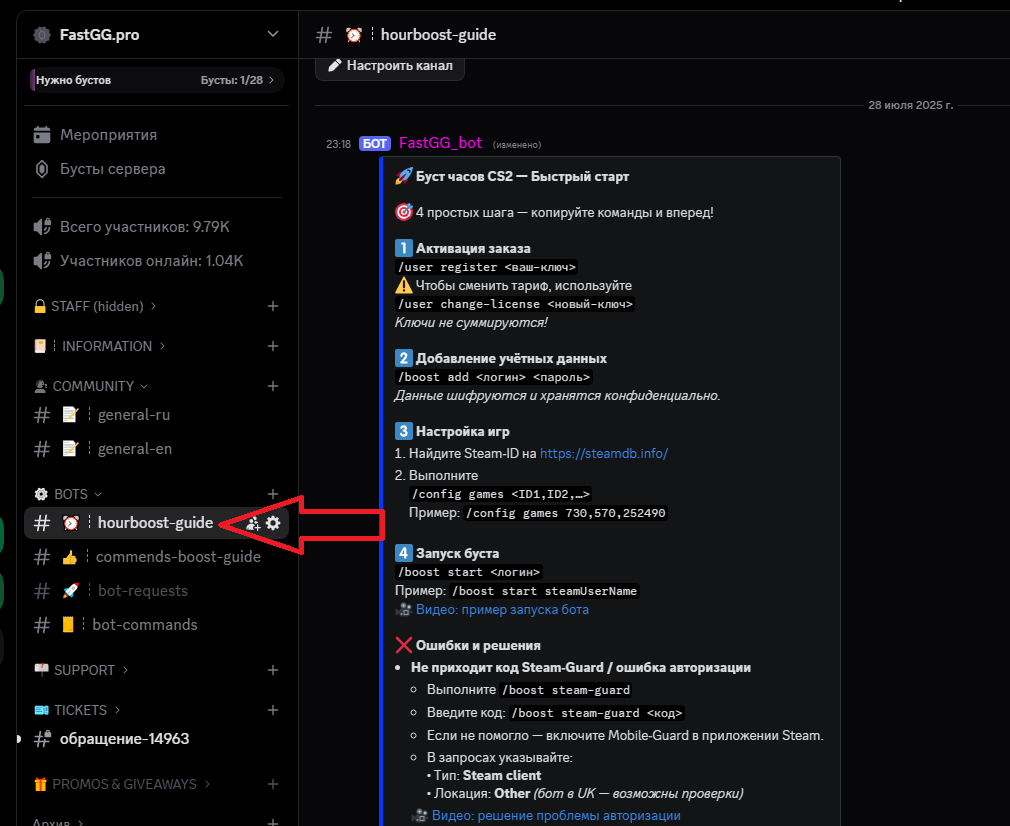Open the Видео: пример запуска бота link
Viewport: 1010px width, 826px height.
[x=502, y=609]
